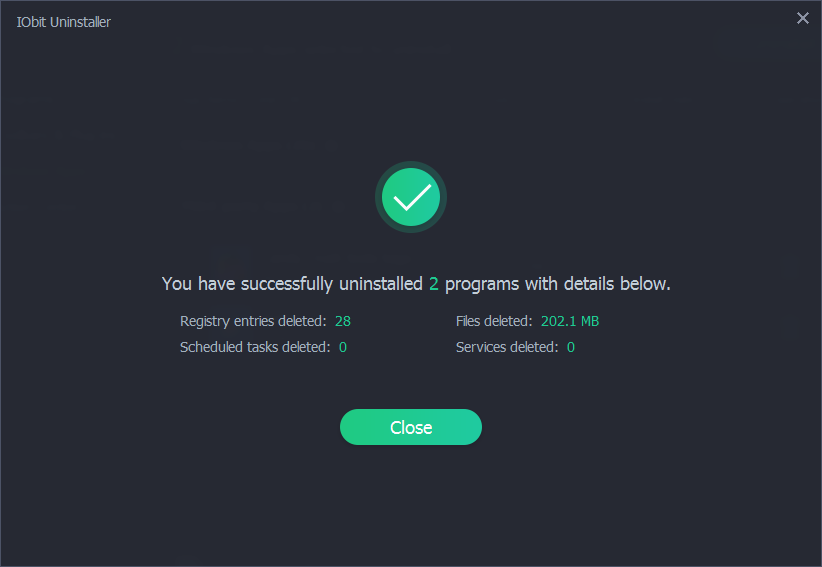Click the Scheduled tasks deleted label
This screenshot has width=822, height=567.
click(x=255, y=347)
